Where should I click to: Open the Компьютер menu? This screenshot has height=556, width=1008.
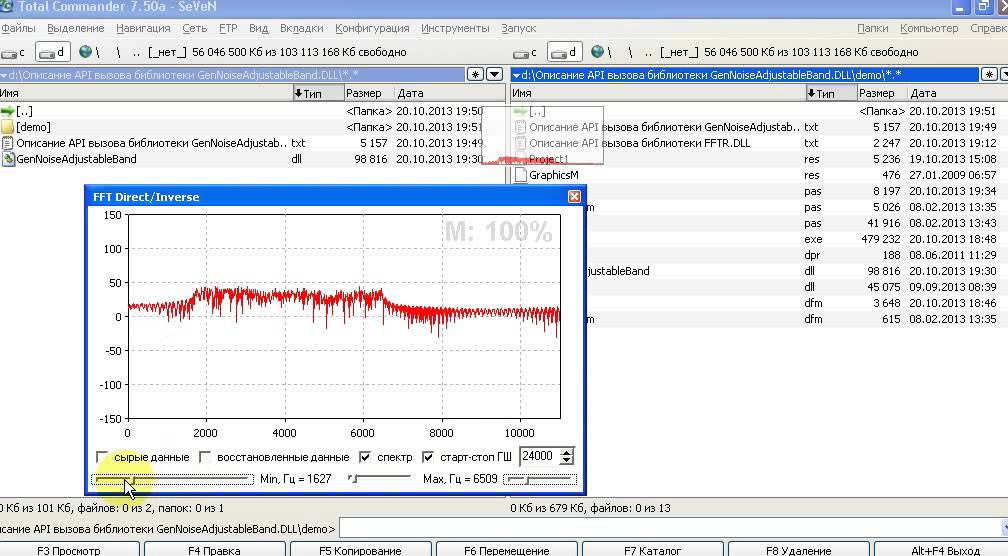pyautogui.click(x=929, y=28)
